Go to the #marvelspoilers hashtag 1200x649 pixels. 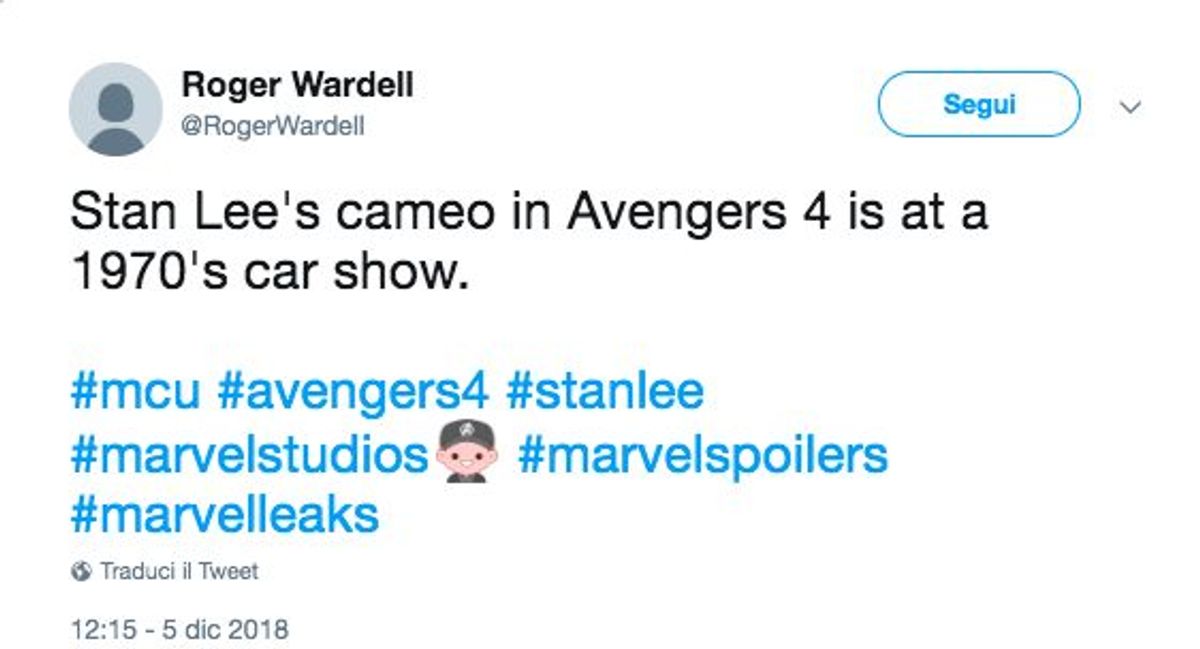point(702,455)
